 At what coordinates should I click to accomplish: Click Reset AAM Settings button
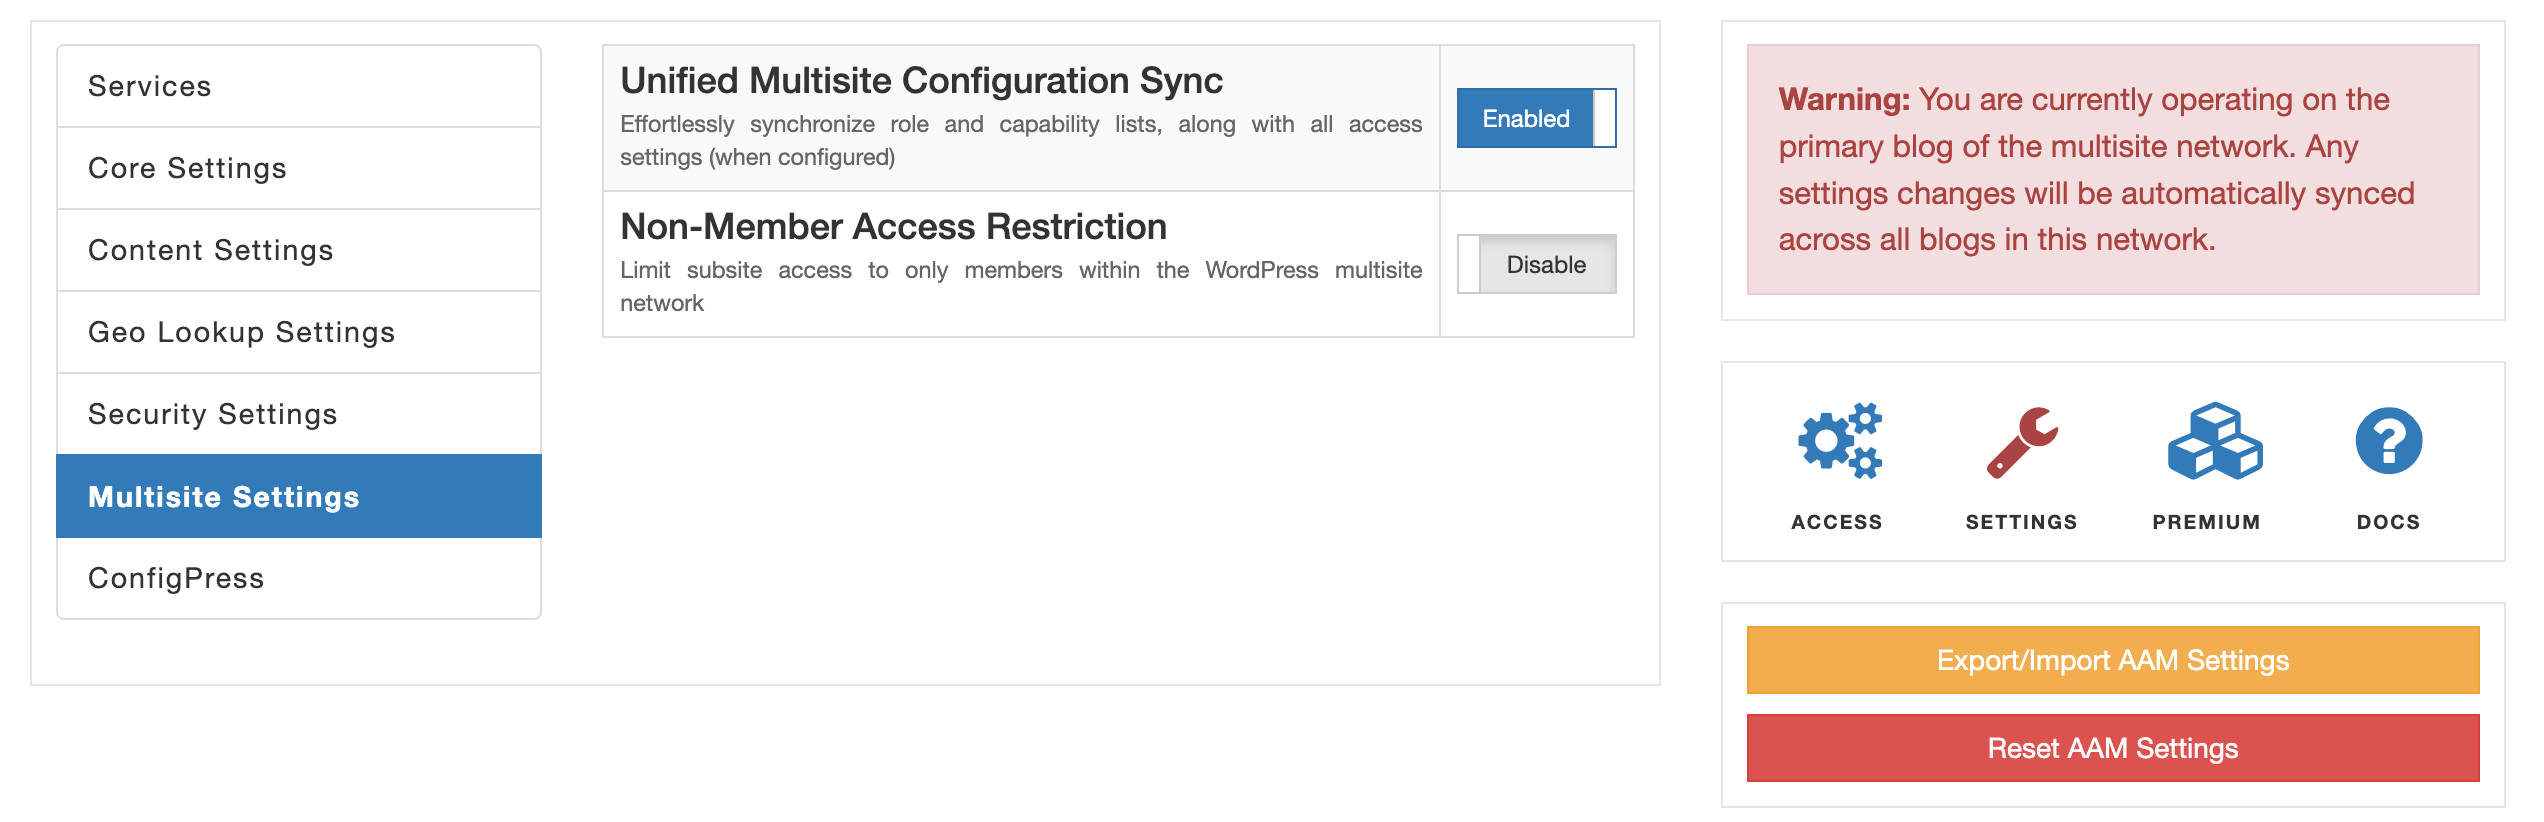(2112, 748)
